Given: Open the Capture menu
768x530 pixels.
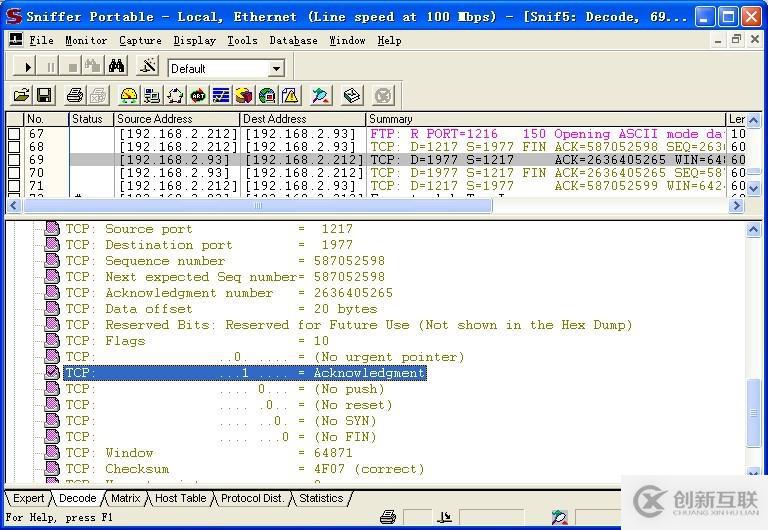Looking at the screenshot, I should pyautogui.click(x=140, y=40).
